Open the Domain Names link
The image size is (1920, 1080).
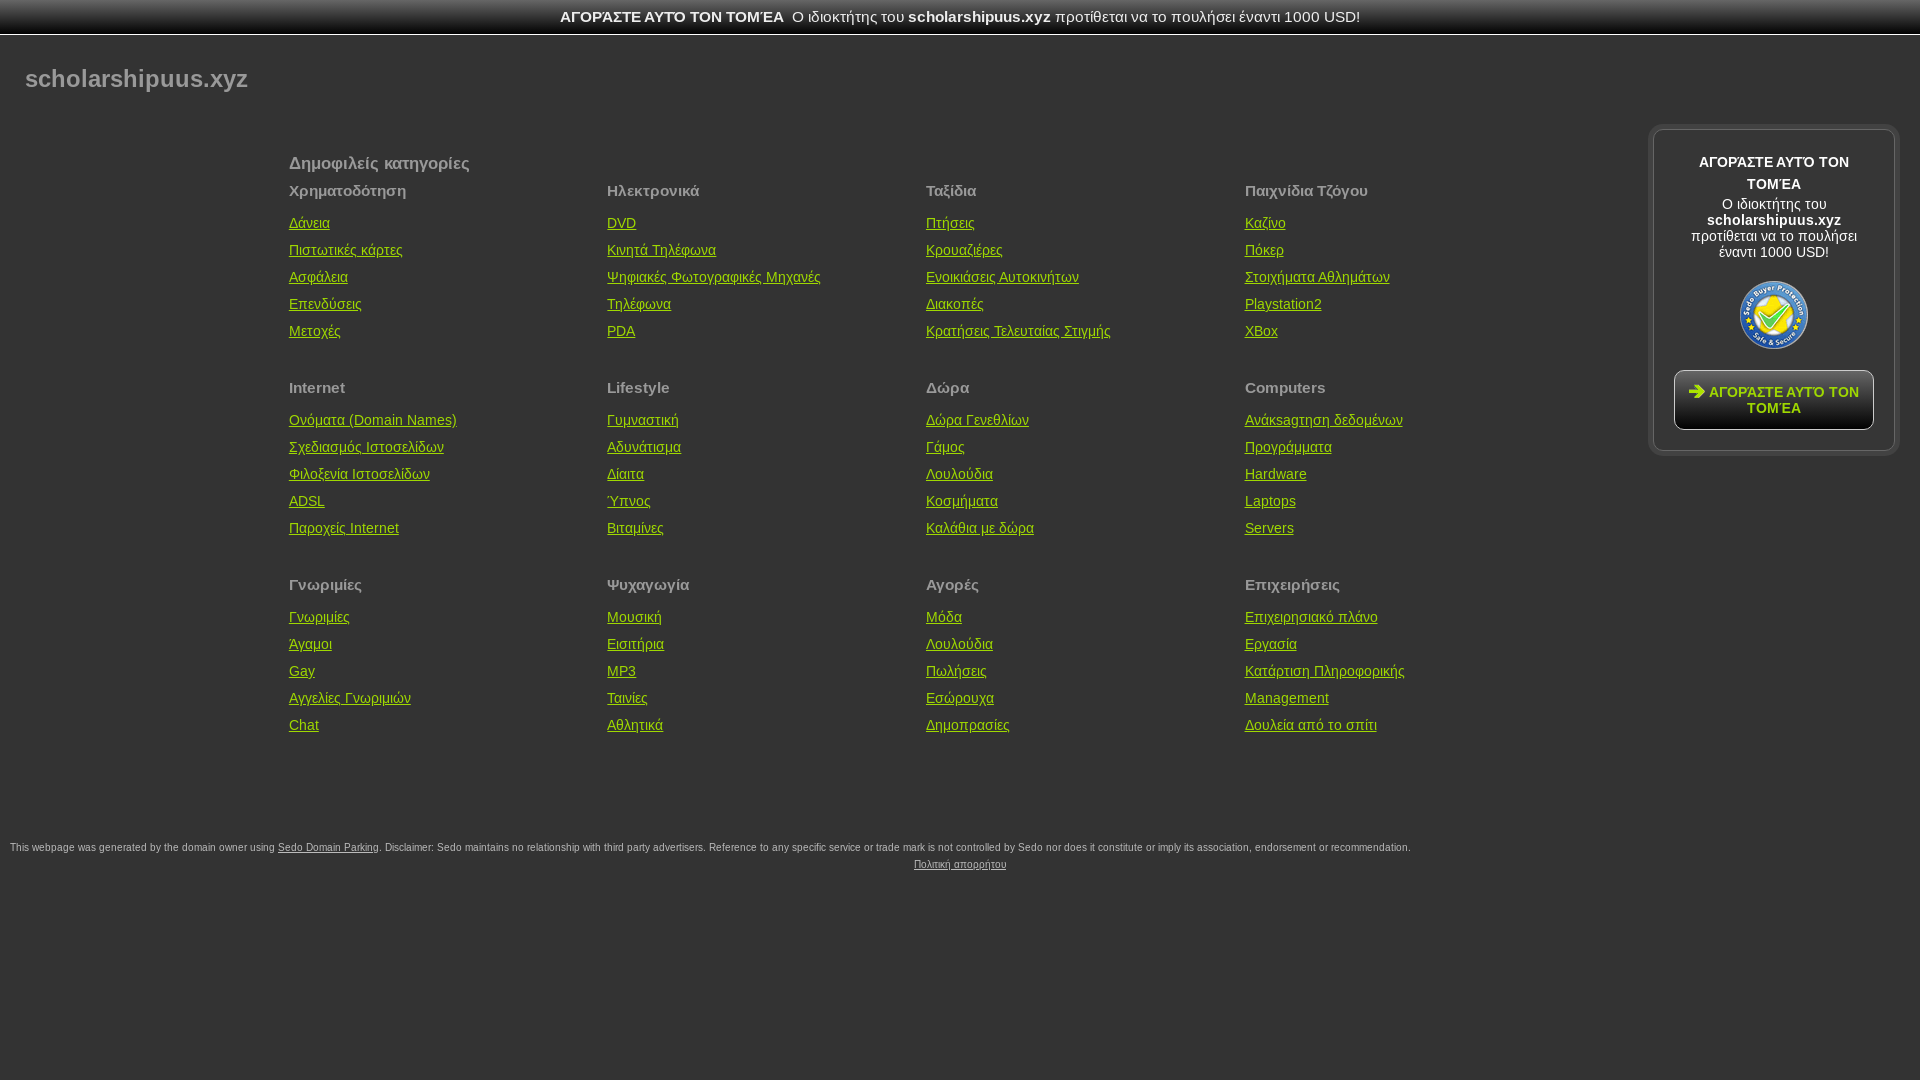[372, 420]
